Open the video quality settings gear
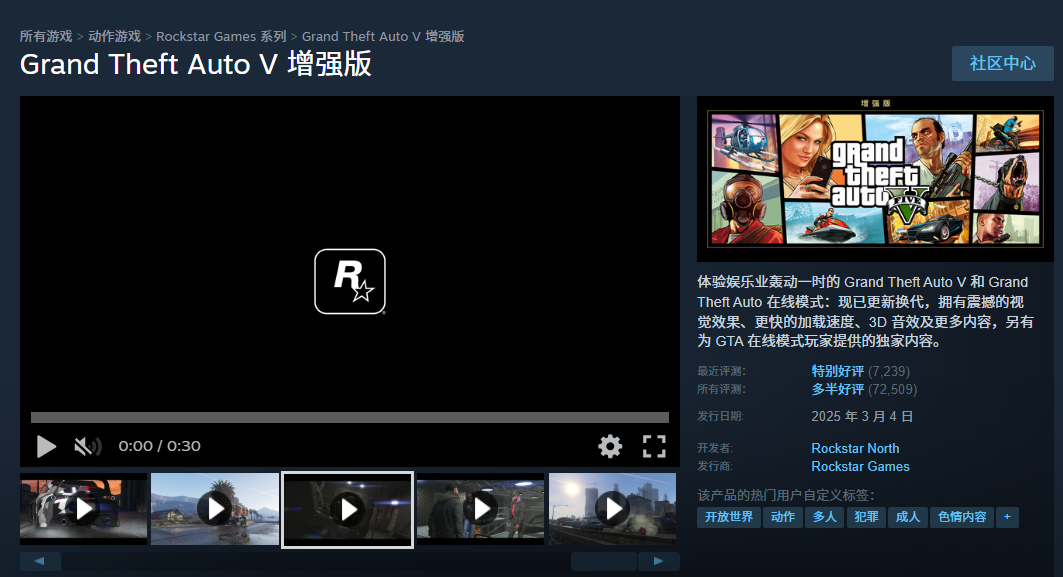Screen dimensions: 1063x577 610,446
